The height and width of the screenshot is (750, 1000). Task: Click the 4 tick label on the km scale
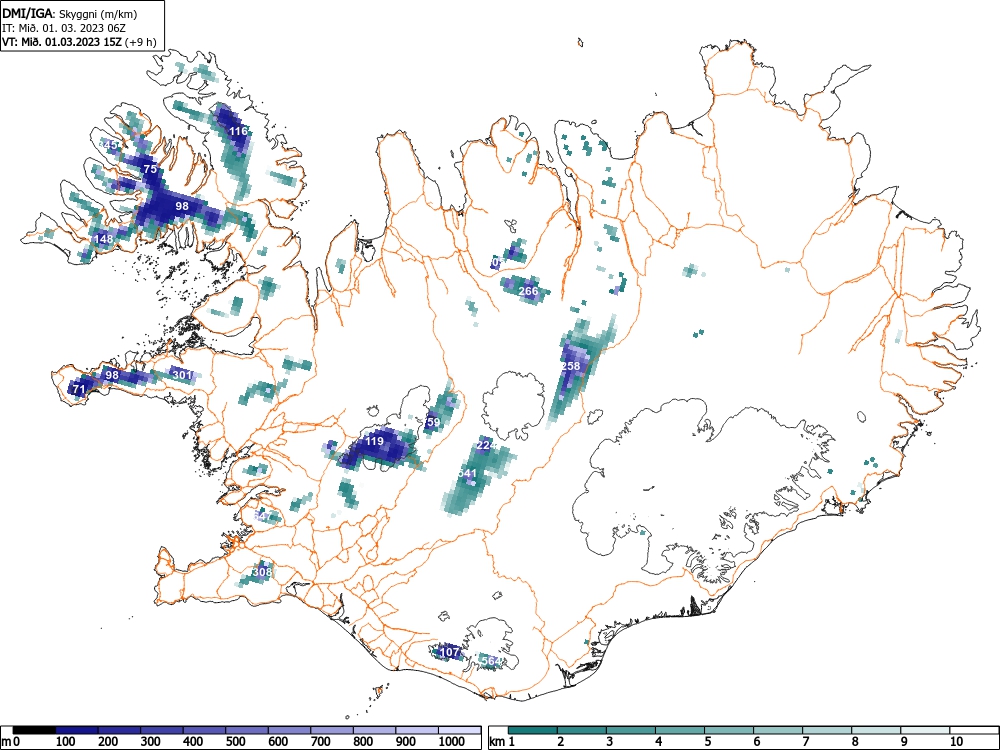[659, 742]
